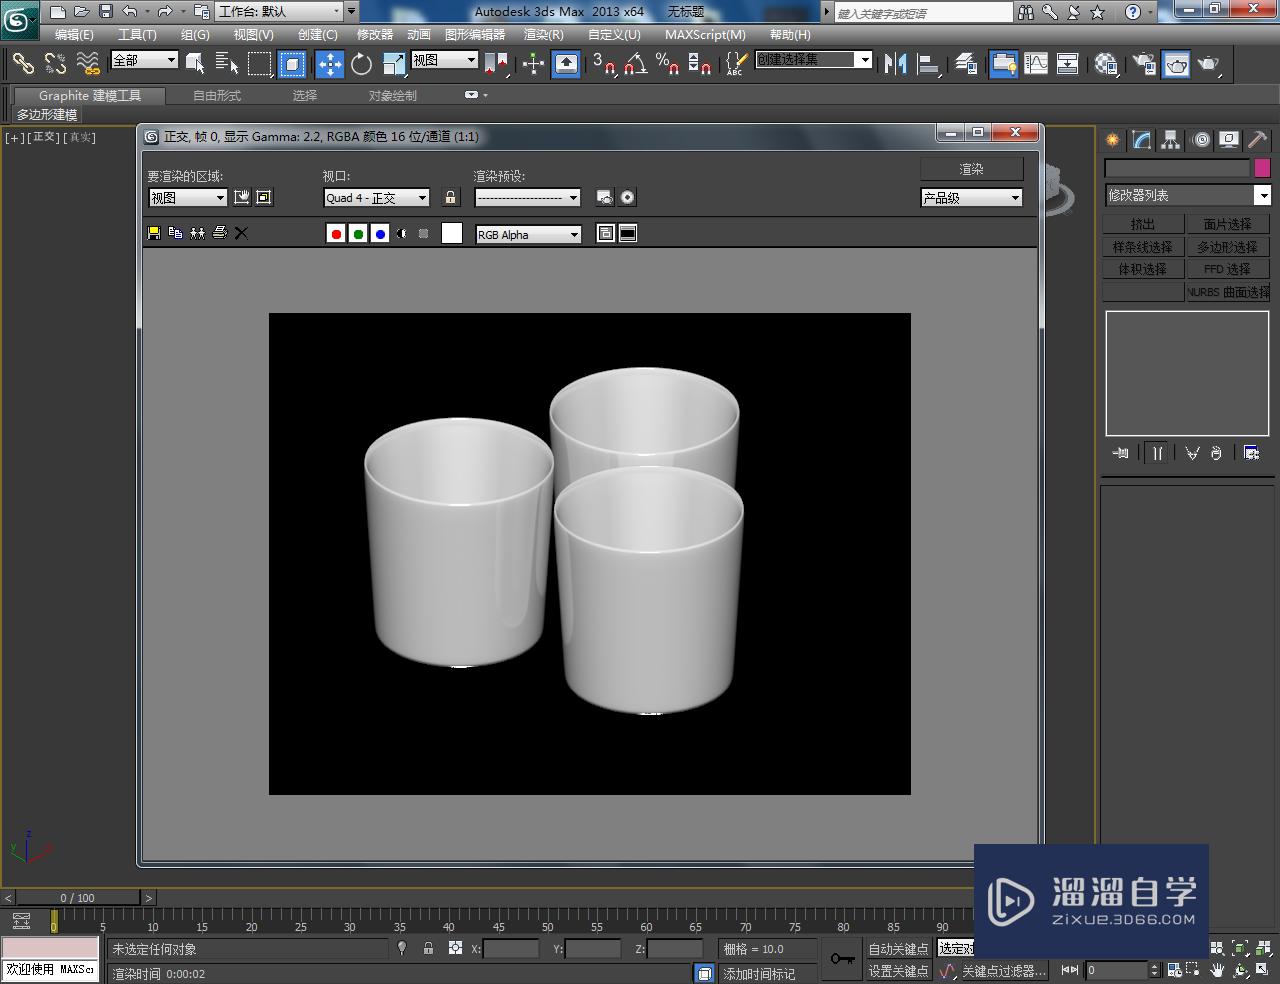Click the 渲染 render button
The image size is (1280, 984).
(971, 169)
